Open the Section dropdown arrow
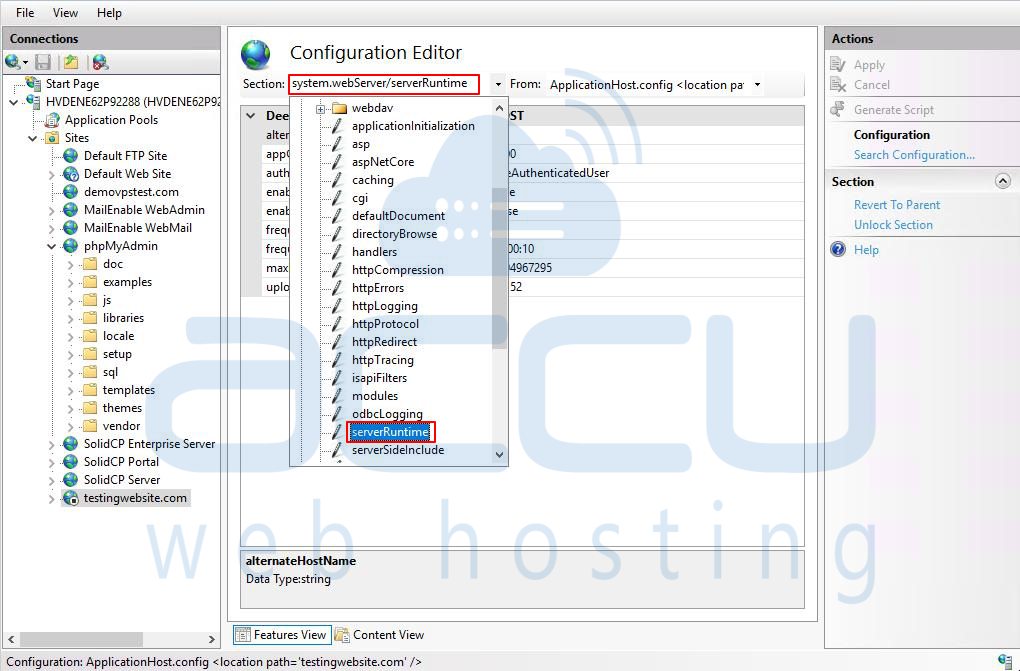Screen dimensions: 1020x671 498,84
